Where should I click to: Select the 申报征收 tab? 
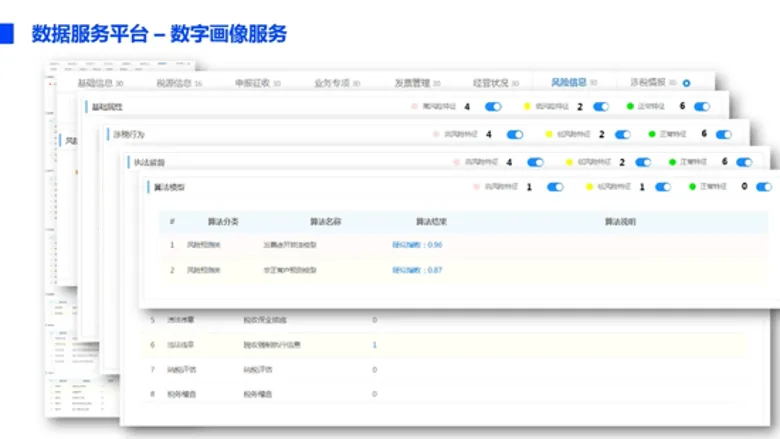coord(258,83)
